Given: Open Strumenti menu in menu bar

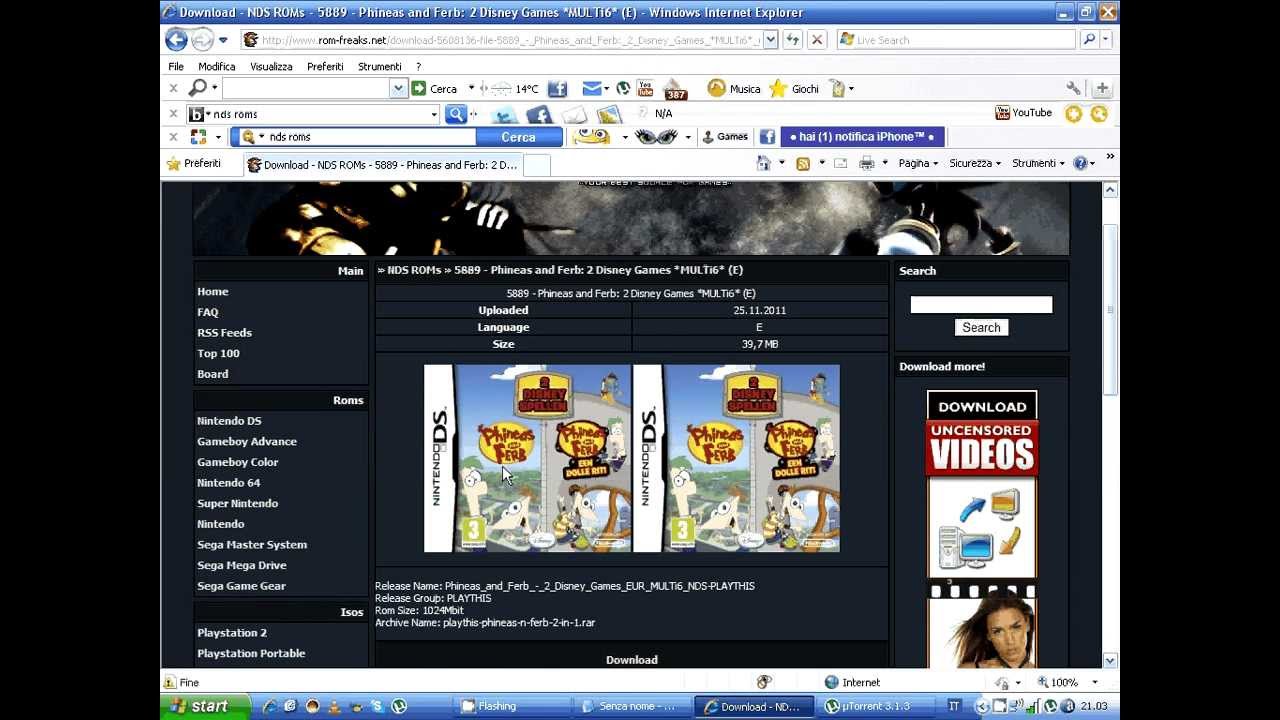Looking at the screenshot, I should pyautogui.click(x=380, y=66).
